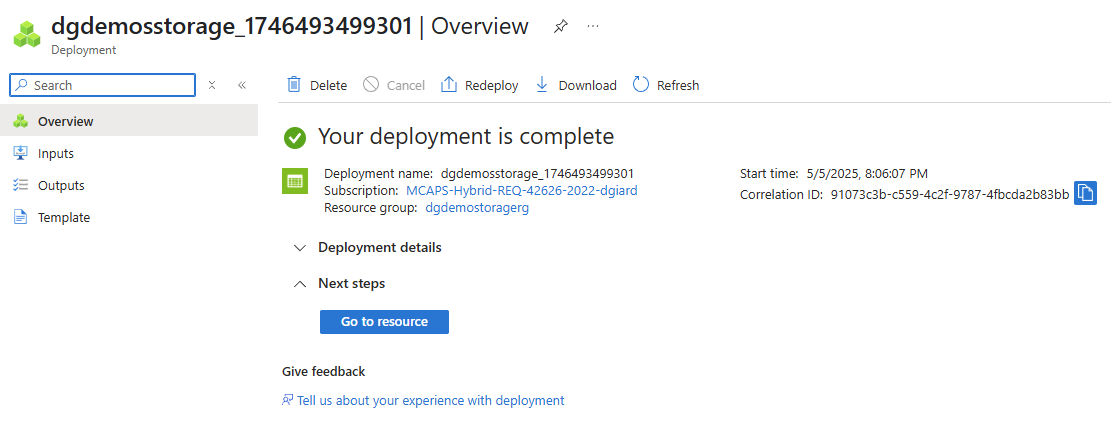Click the Redeploy upload icon
Image resolution: width=1111 pixels, height=428 pixels.
click(x=449, y=85)
